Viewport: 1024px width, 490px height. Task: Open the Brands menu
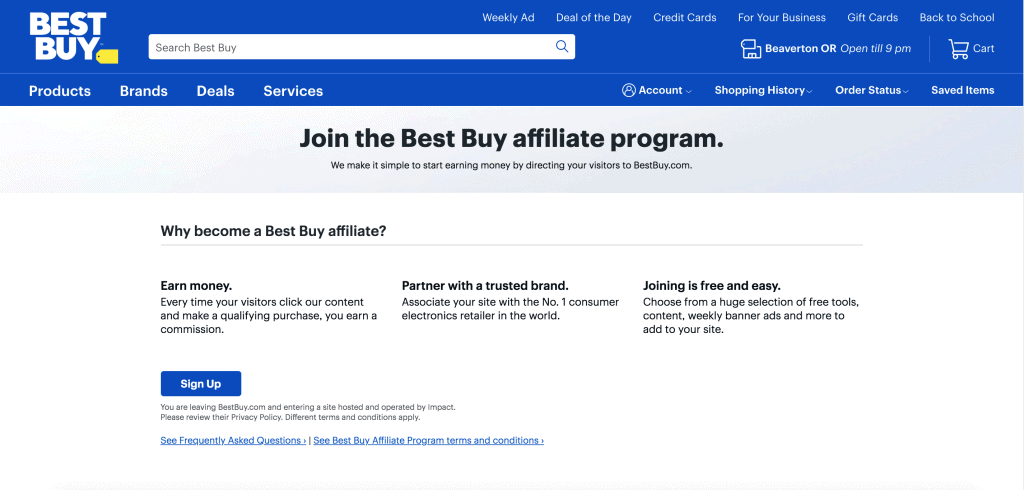(144, 91)
